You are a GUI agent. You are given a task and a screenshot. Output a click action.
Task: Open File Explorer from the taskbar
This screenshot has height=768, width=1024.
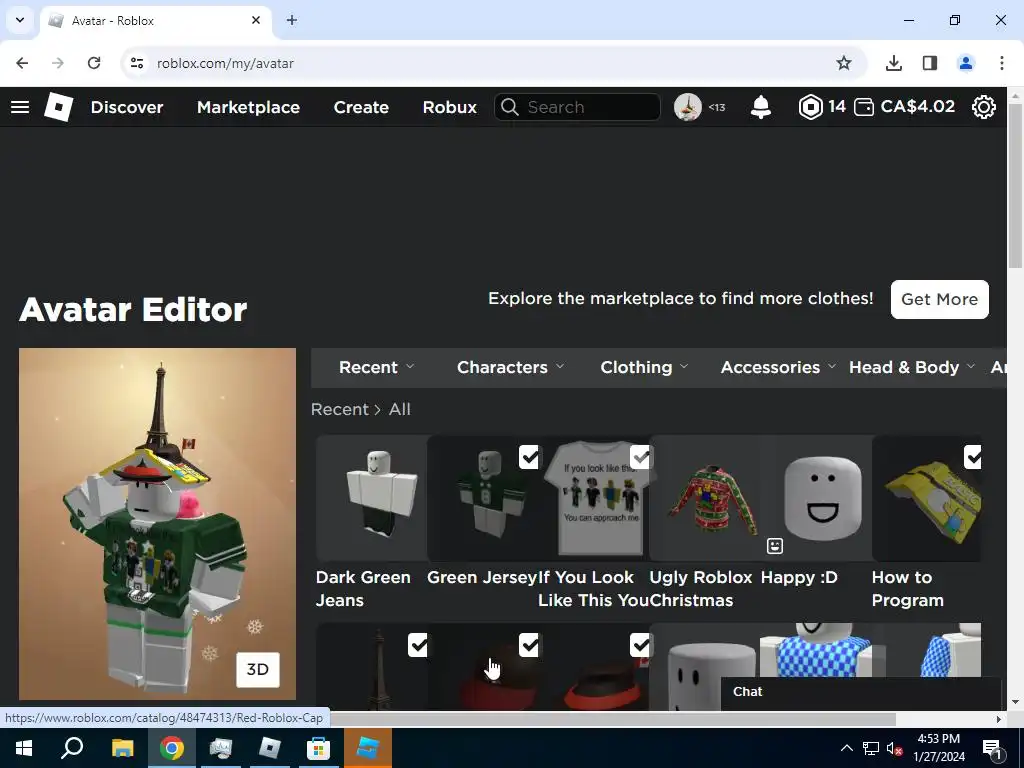[122, 748]
